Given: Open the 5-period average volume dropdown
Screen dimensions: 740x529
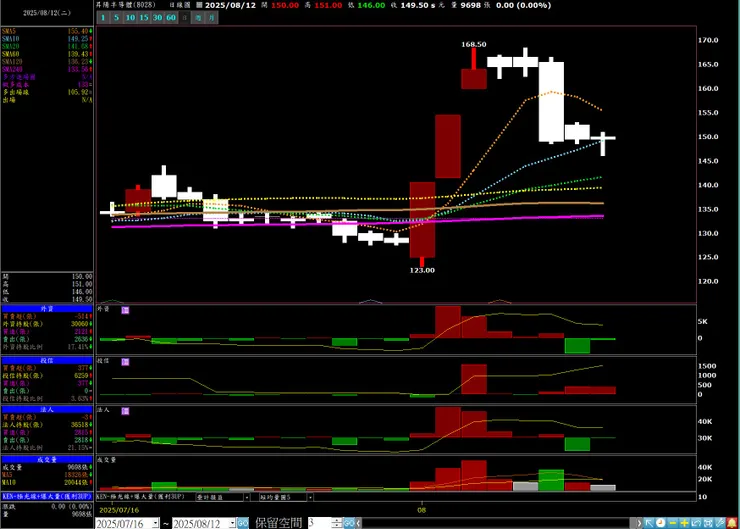Looking at the screenshot, I should tap(310, 497).
